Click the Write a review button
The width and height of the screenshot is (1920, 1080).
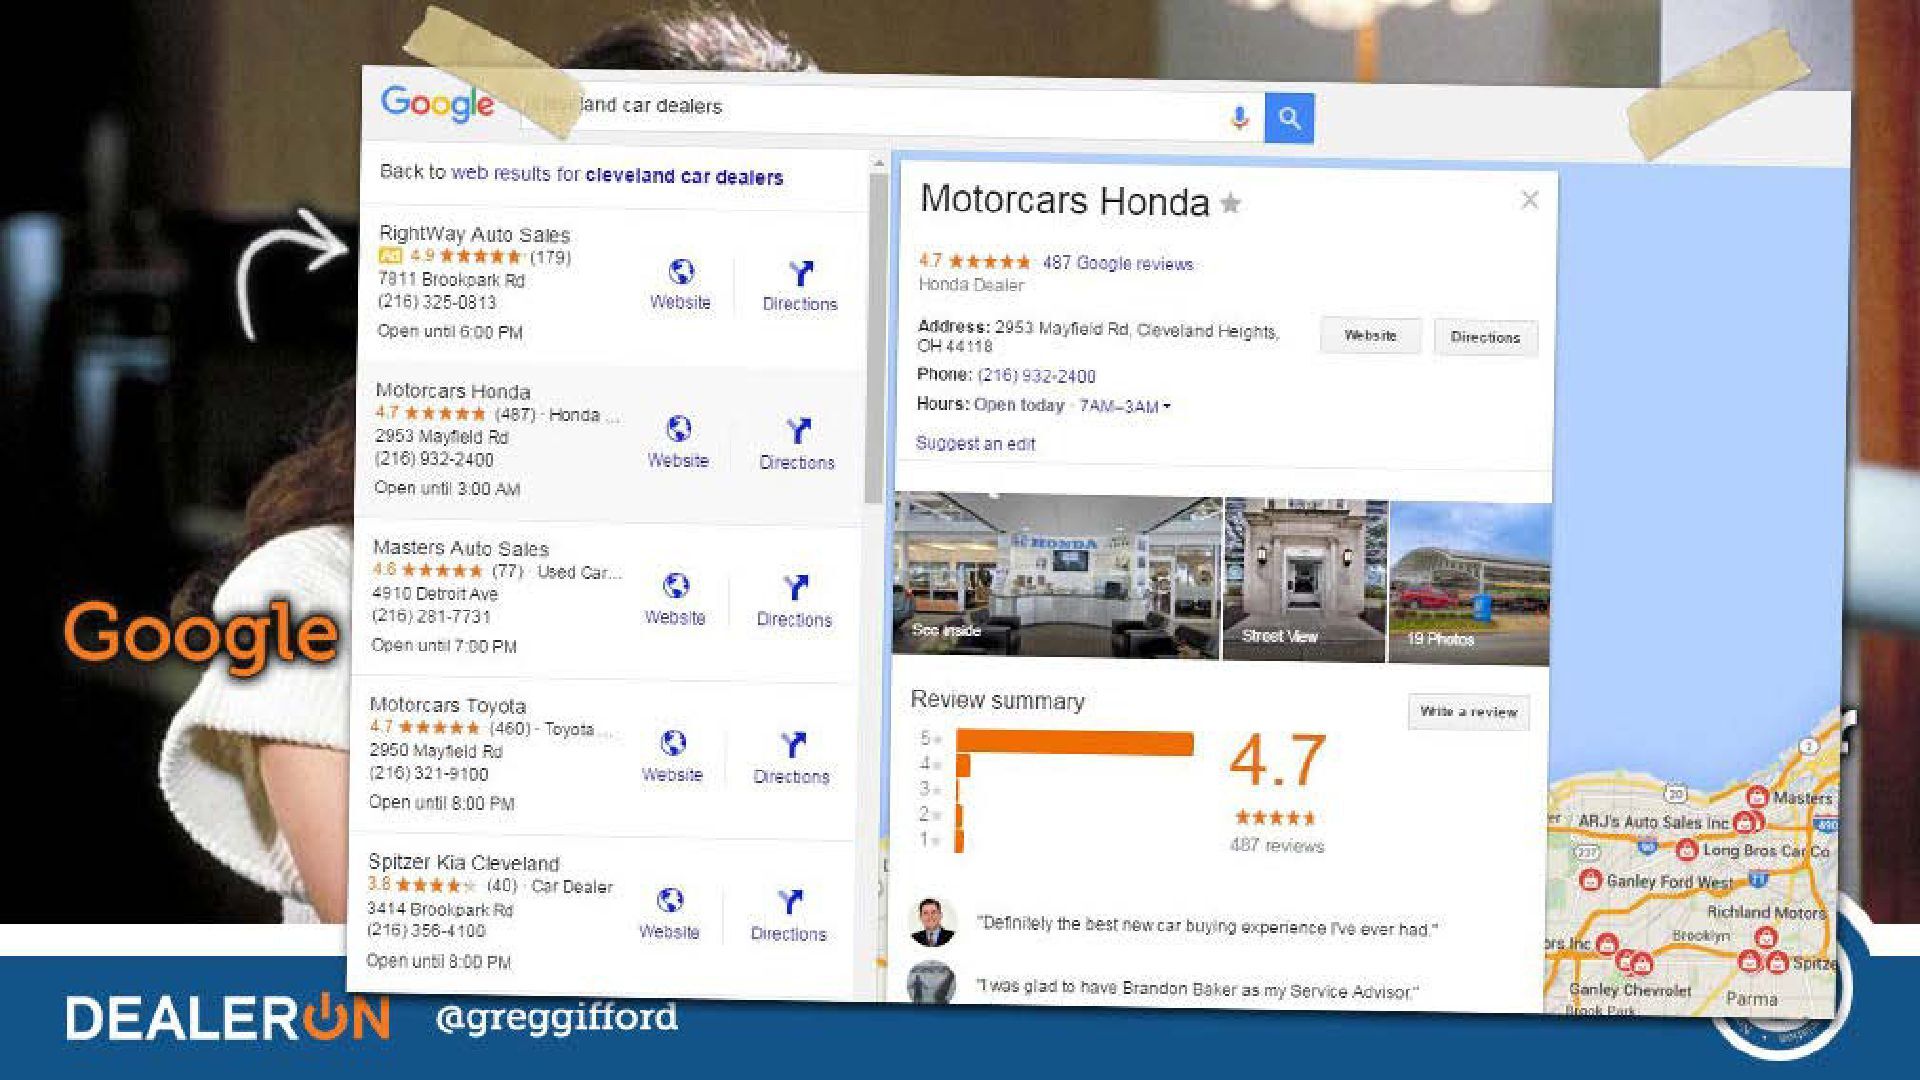tap(1469, 712)
